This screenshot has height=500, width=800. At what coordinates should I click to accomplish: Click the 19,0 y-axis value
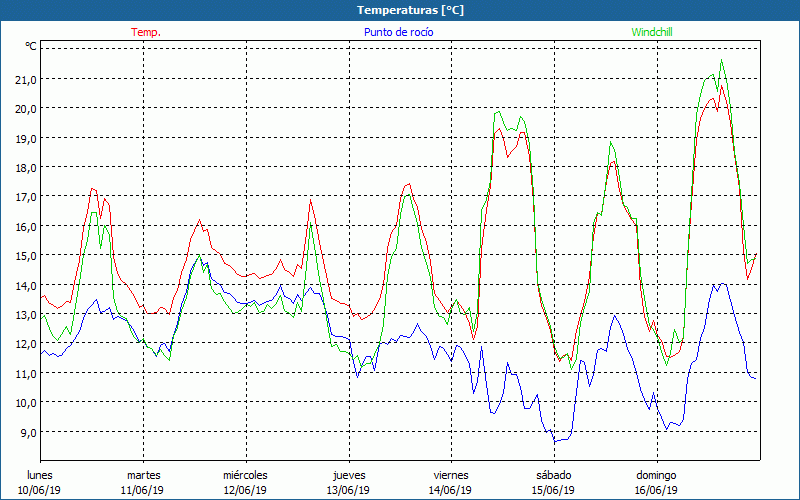click(26, 138)
